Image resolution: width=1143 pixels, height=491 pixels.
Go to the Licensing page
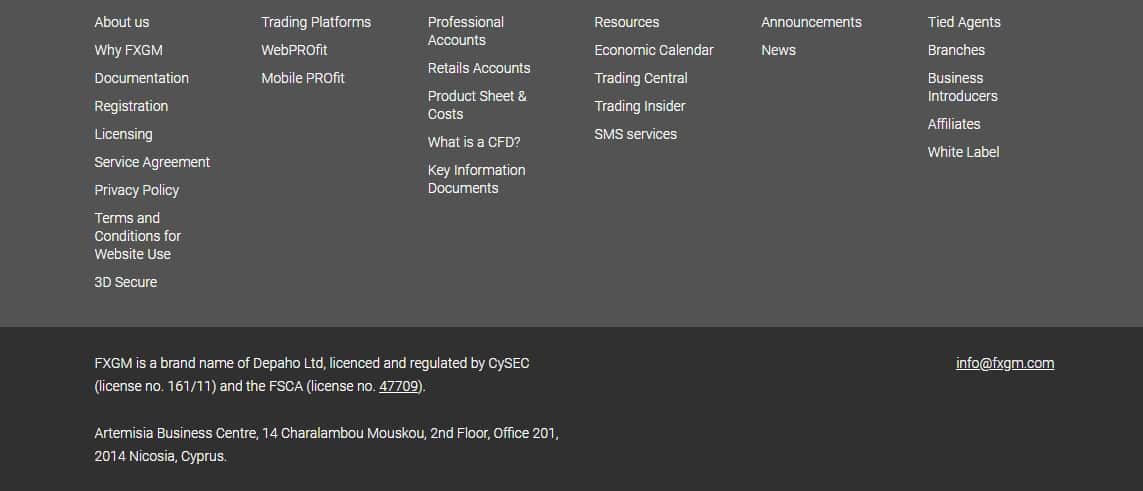click(123, 134)
